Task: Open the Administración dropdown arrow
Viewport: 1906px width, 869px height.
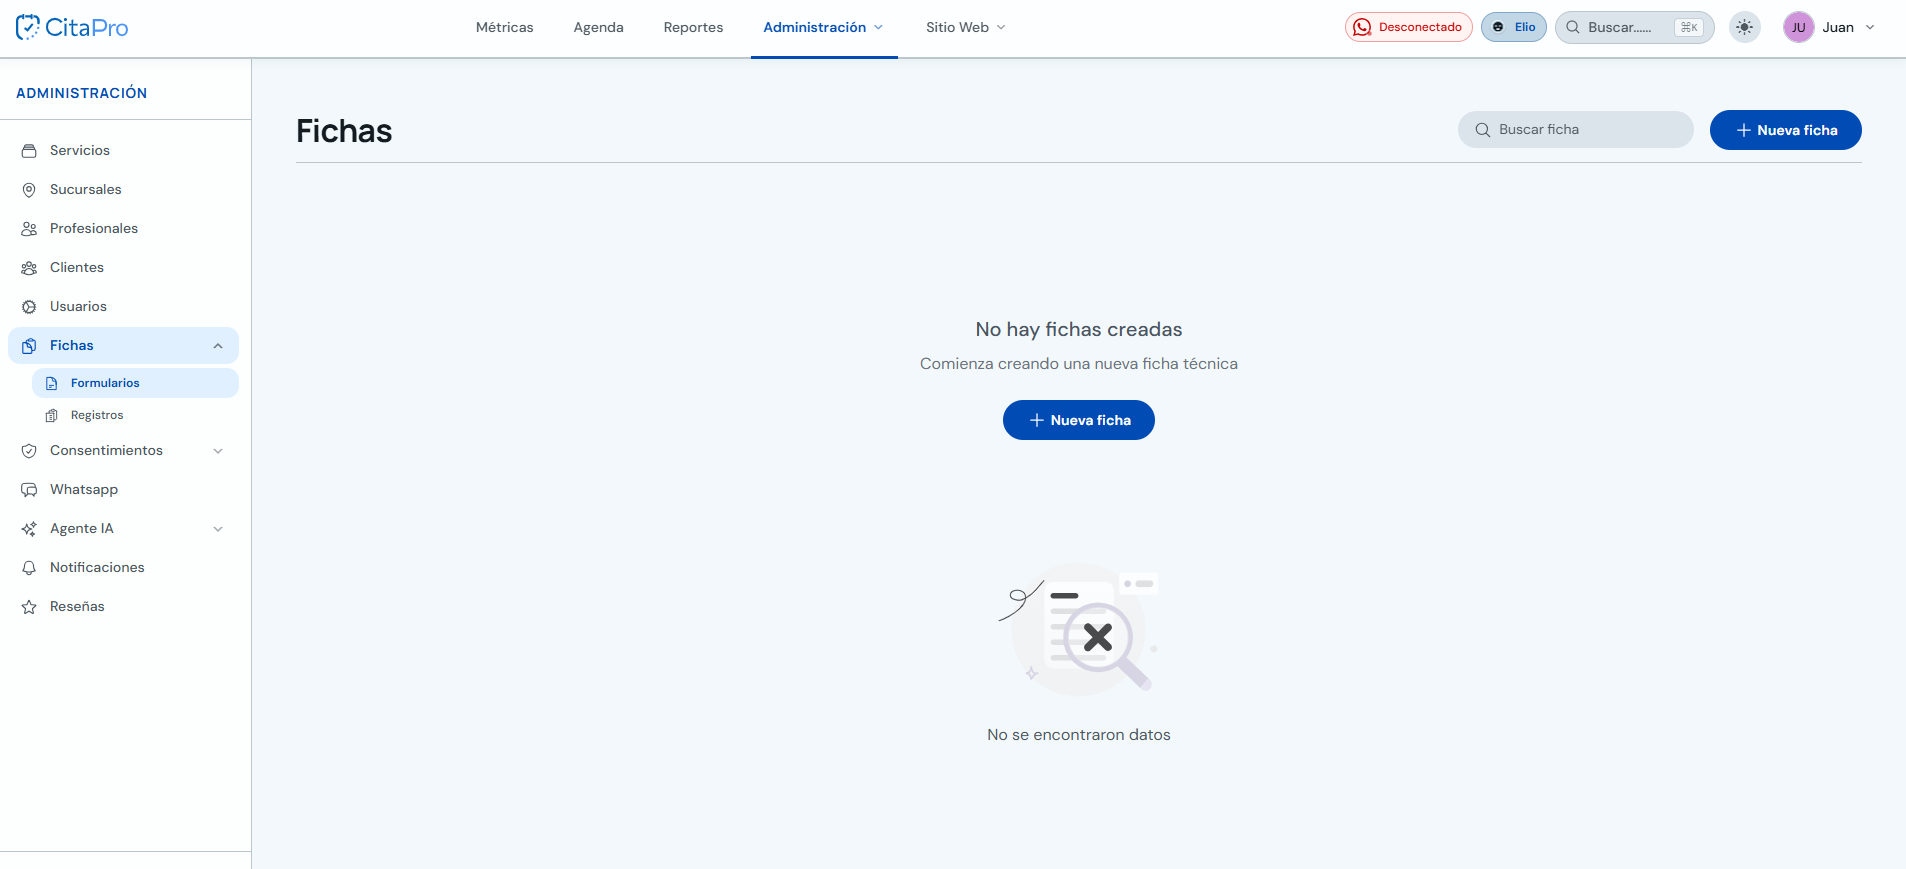Action: (878, 27)
